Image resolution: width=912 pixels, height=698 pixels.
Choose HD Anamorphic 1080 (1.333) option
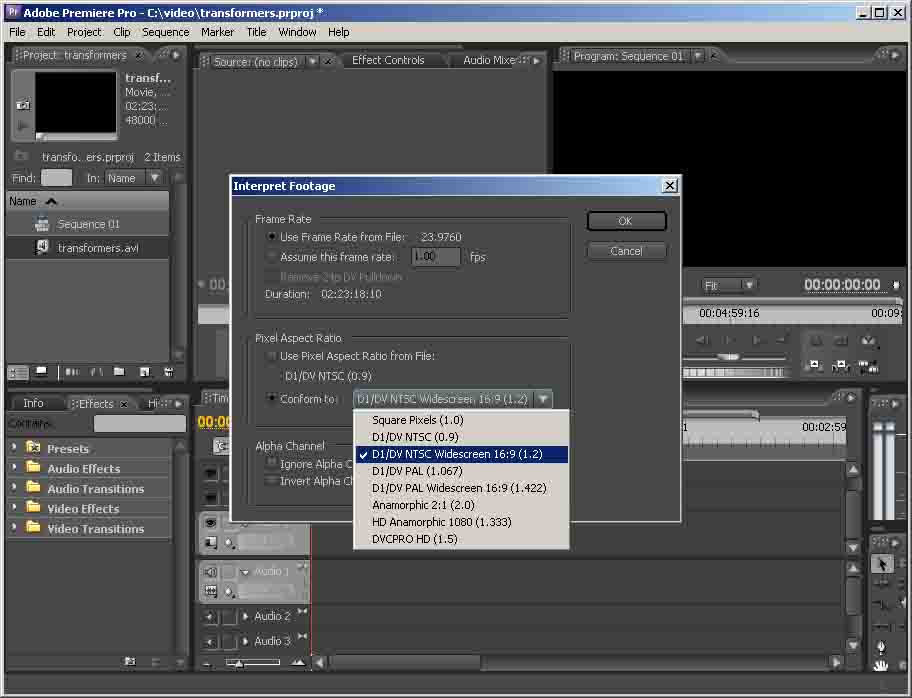pos(461,522)
